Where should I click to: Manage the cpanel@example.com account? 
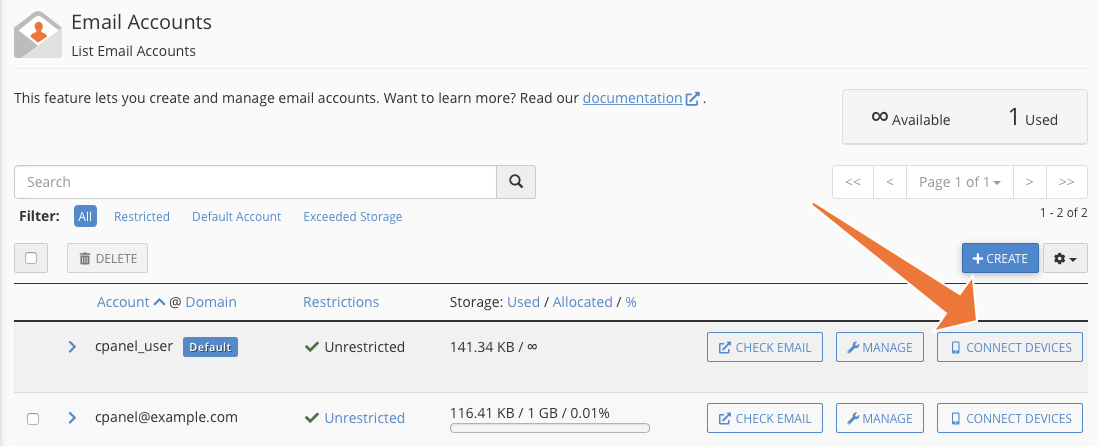880,418
